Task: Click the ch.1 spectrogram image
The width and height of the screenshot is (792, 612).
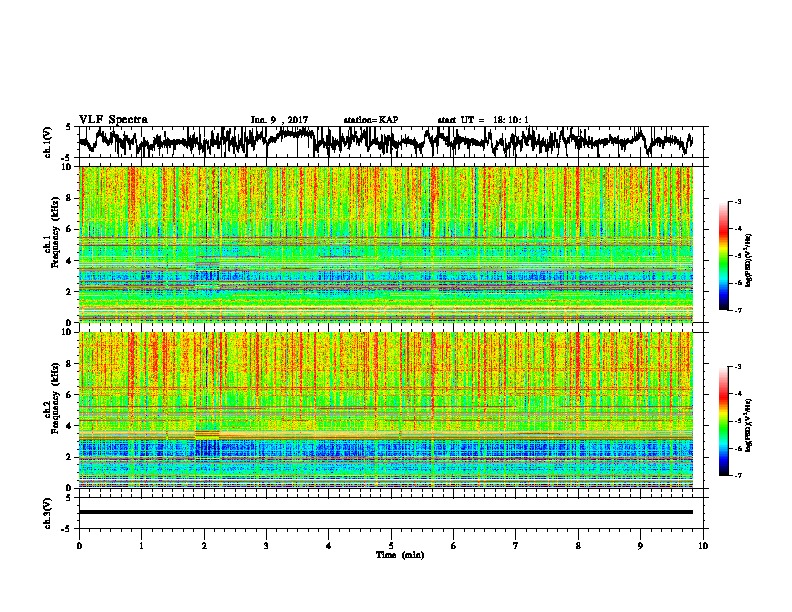Action: (386, 244)
